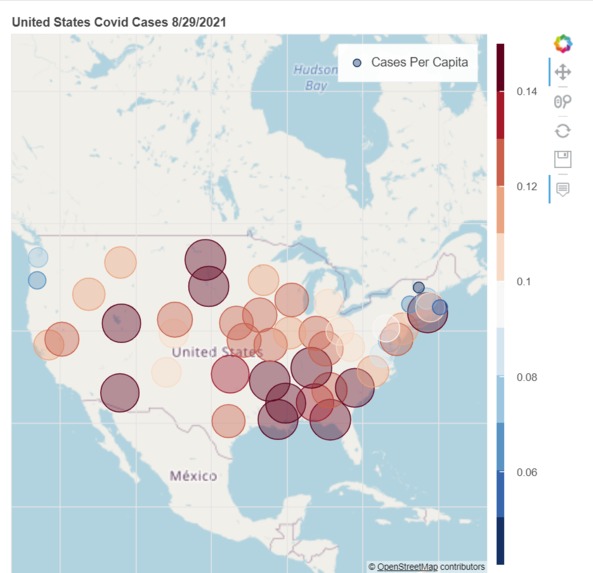Click the plot title United States Covid Cases
The image size is (593, 573).
pyautogui.click(x=119, y=22)
